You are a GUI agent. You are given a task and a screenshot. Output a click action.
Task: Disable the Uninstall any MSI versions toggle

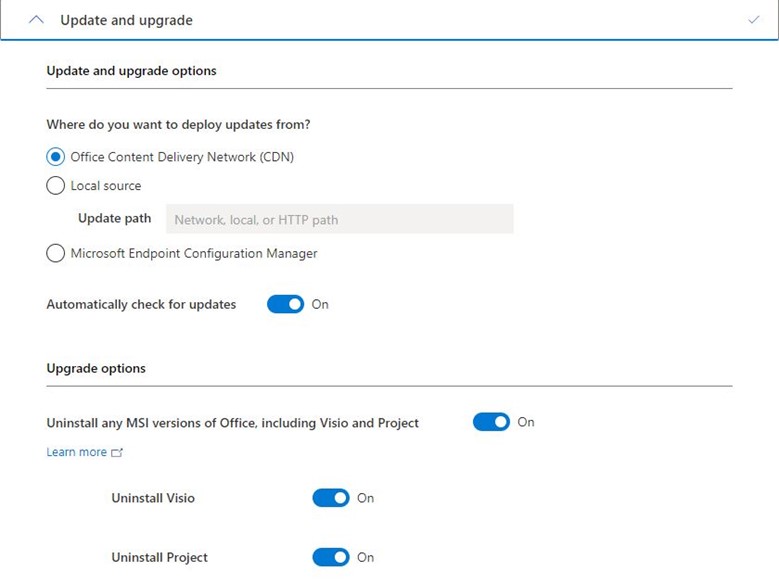(491, 423)
